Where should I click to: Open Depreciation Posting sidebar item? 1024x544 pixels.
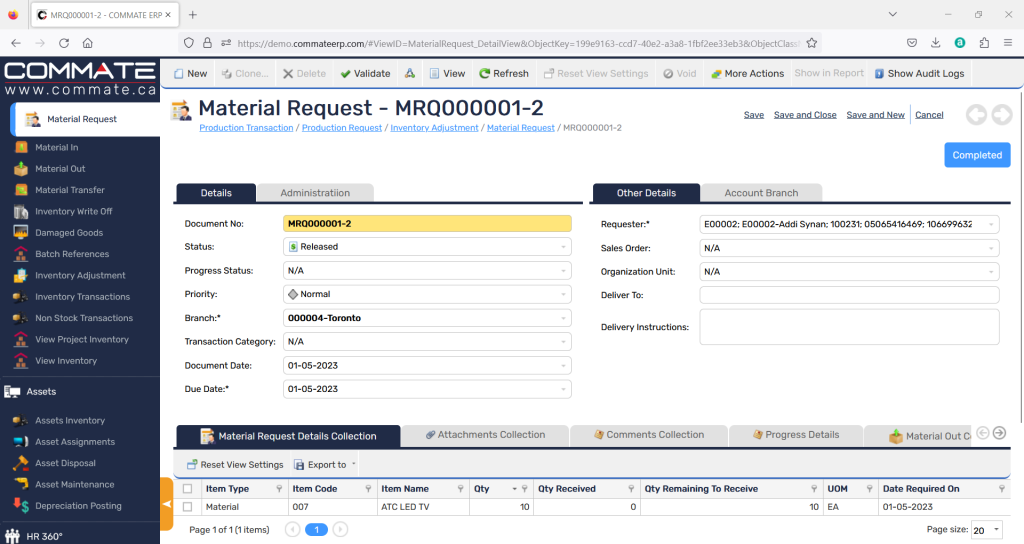pos(78,506)
